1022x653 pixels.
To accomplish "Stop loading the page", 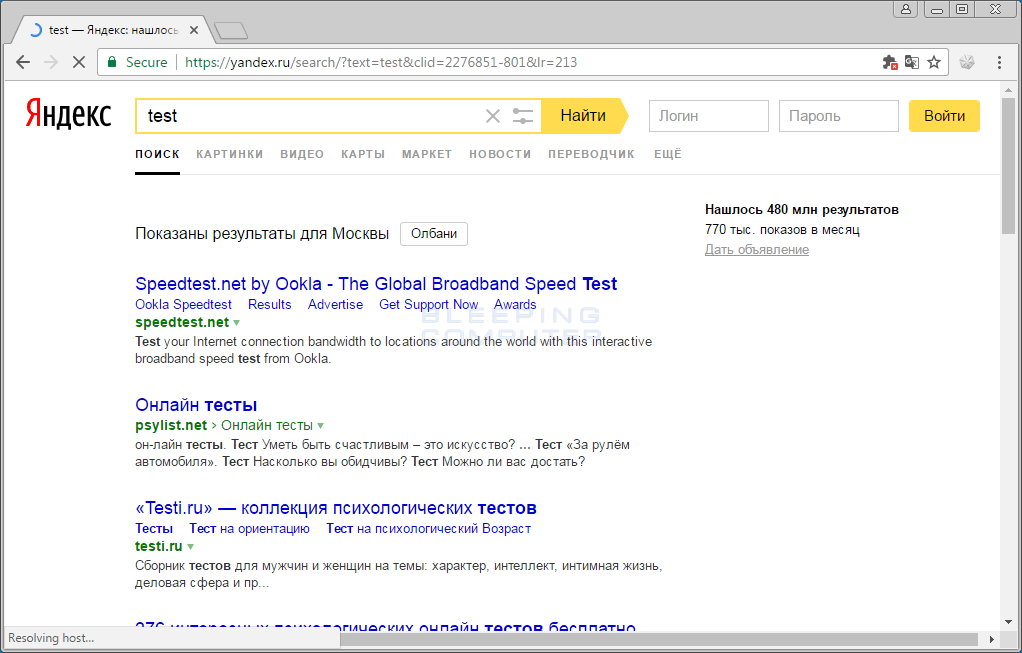I will tap(79, 62).
